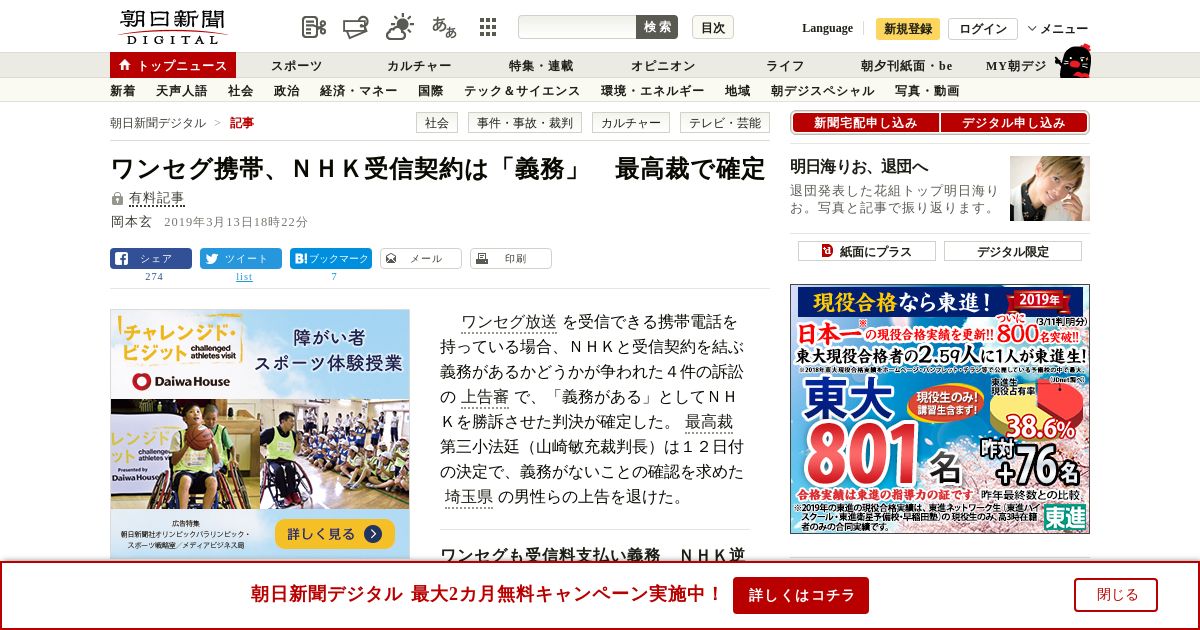Open 朝デジスペシャル in the sub navigation

[x=823, y=90]
